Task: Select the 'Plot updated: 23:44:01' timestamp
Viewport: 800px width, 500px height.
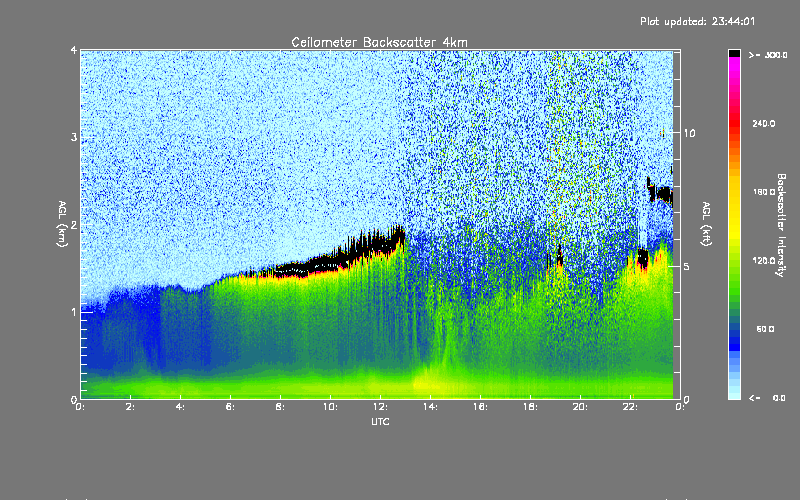Action: [697, 21]
